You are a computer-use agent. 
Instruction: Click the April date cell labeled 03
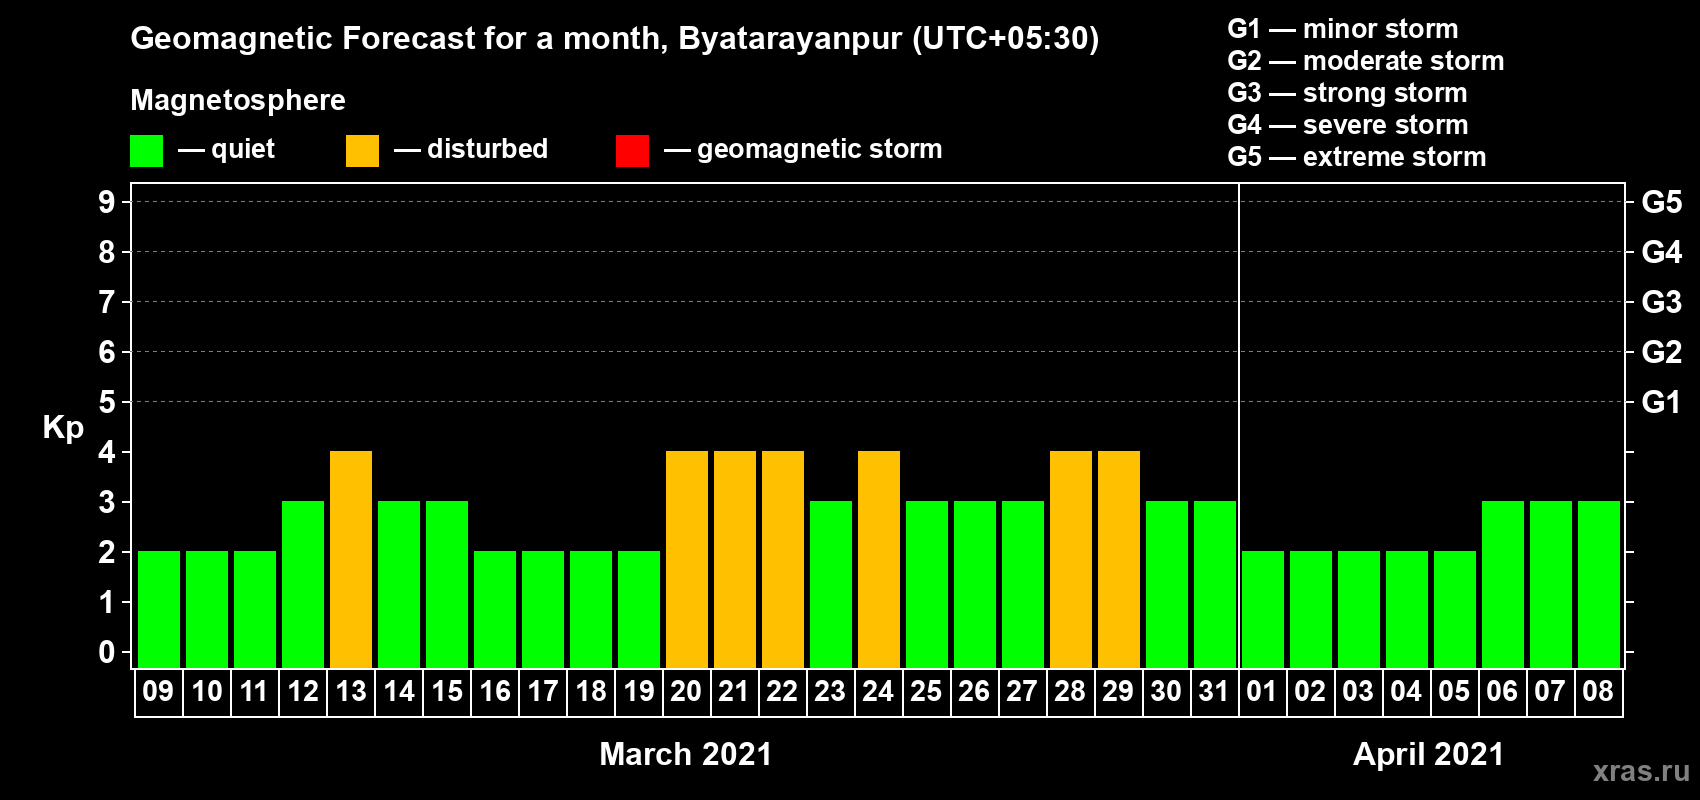[1359, 692]
